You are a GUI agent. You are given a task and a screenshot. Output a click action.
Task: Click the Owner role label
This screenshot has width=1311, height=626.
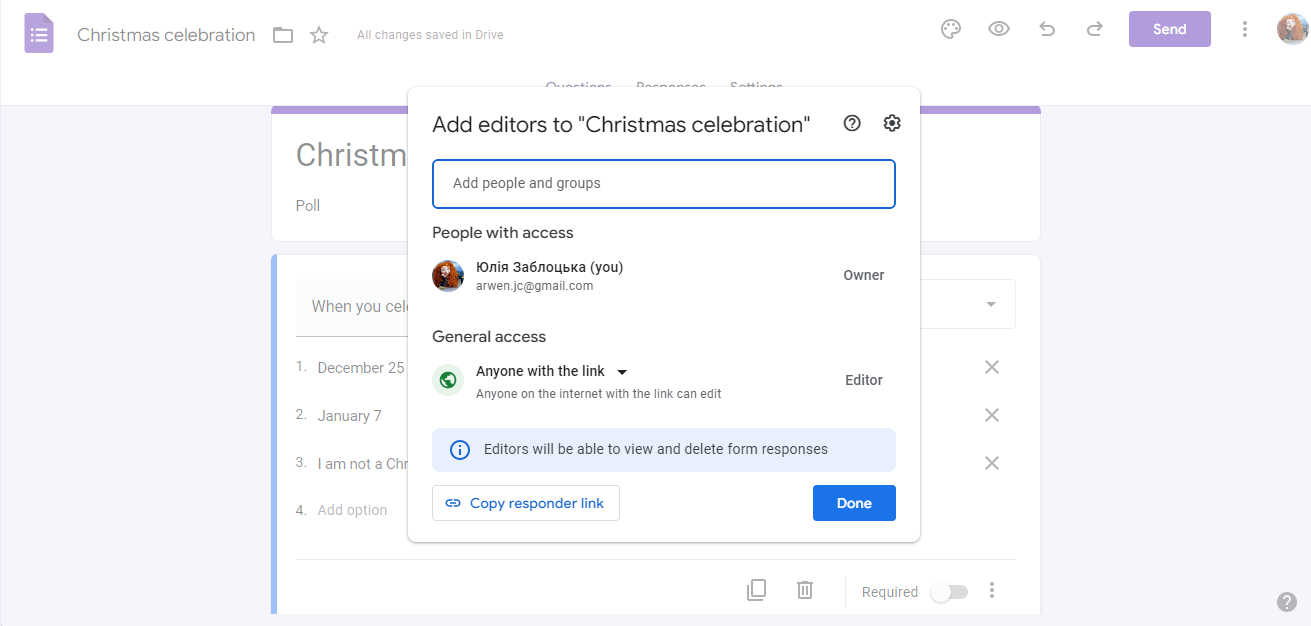coord(864,275)
